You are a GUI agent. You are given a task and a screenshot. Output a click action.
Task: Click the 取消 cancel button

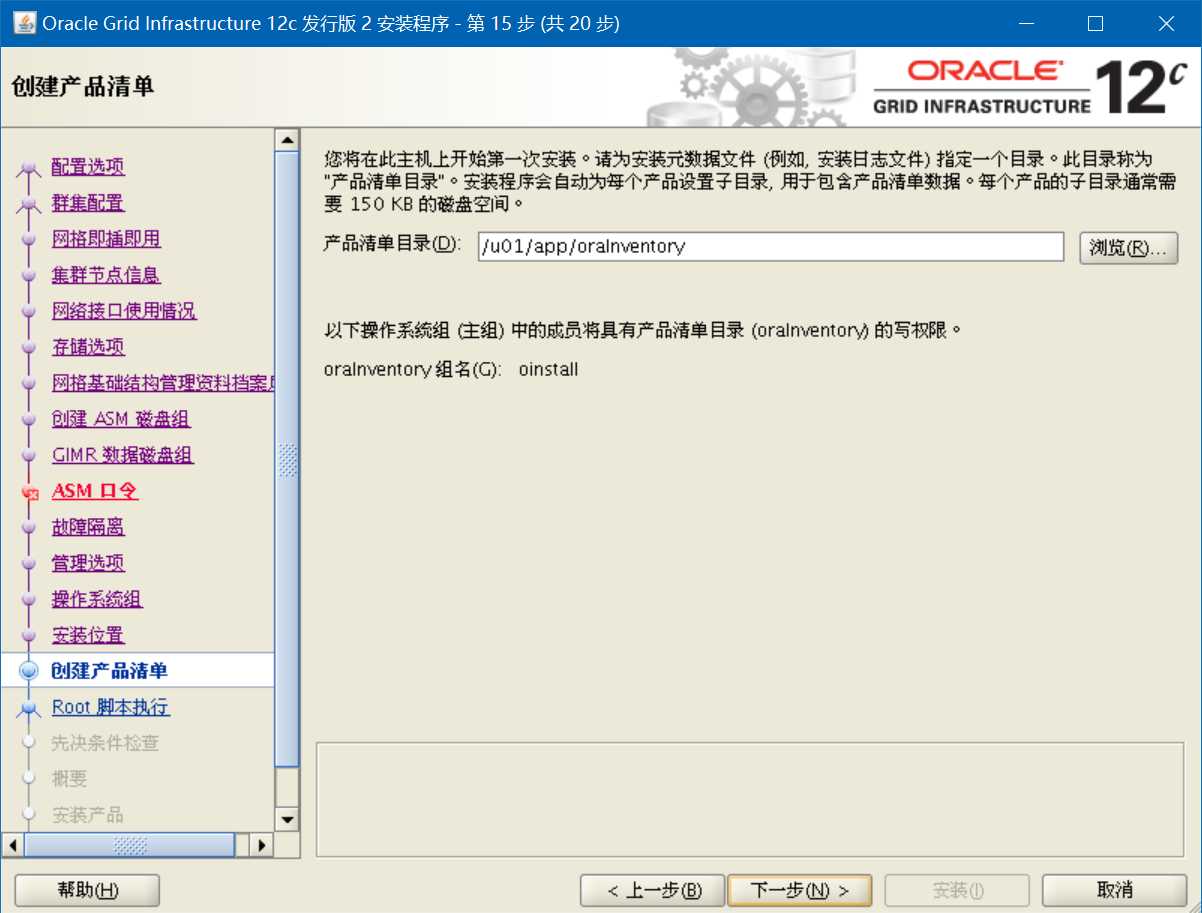[1114, 890]
